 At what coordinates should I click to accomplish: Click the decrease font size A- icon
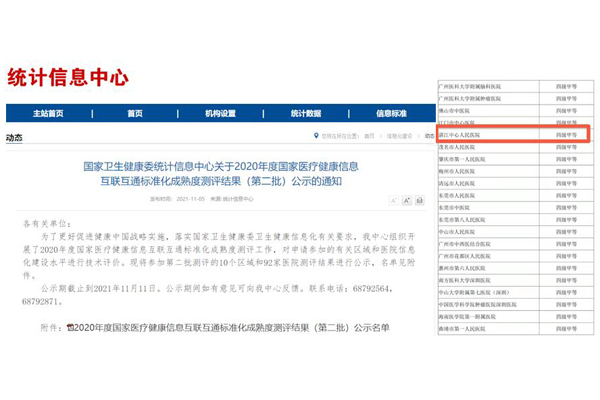[x=394, y=200]
